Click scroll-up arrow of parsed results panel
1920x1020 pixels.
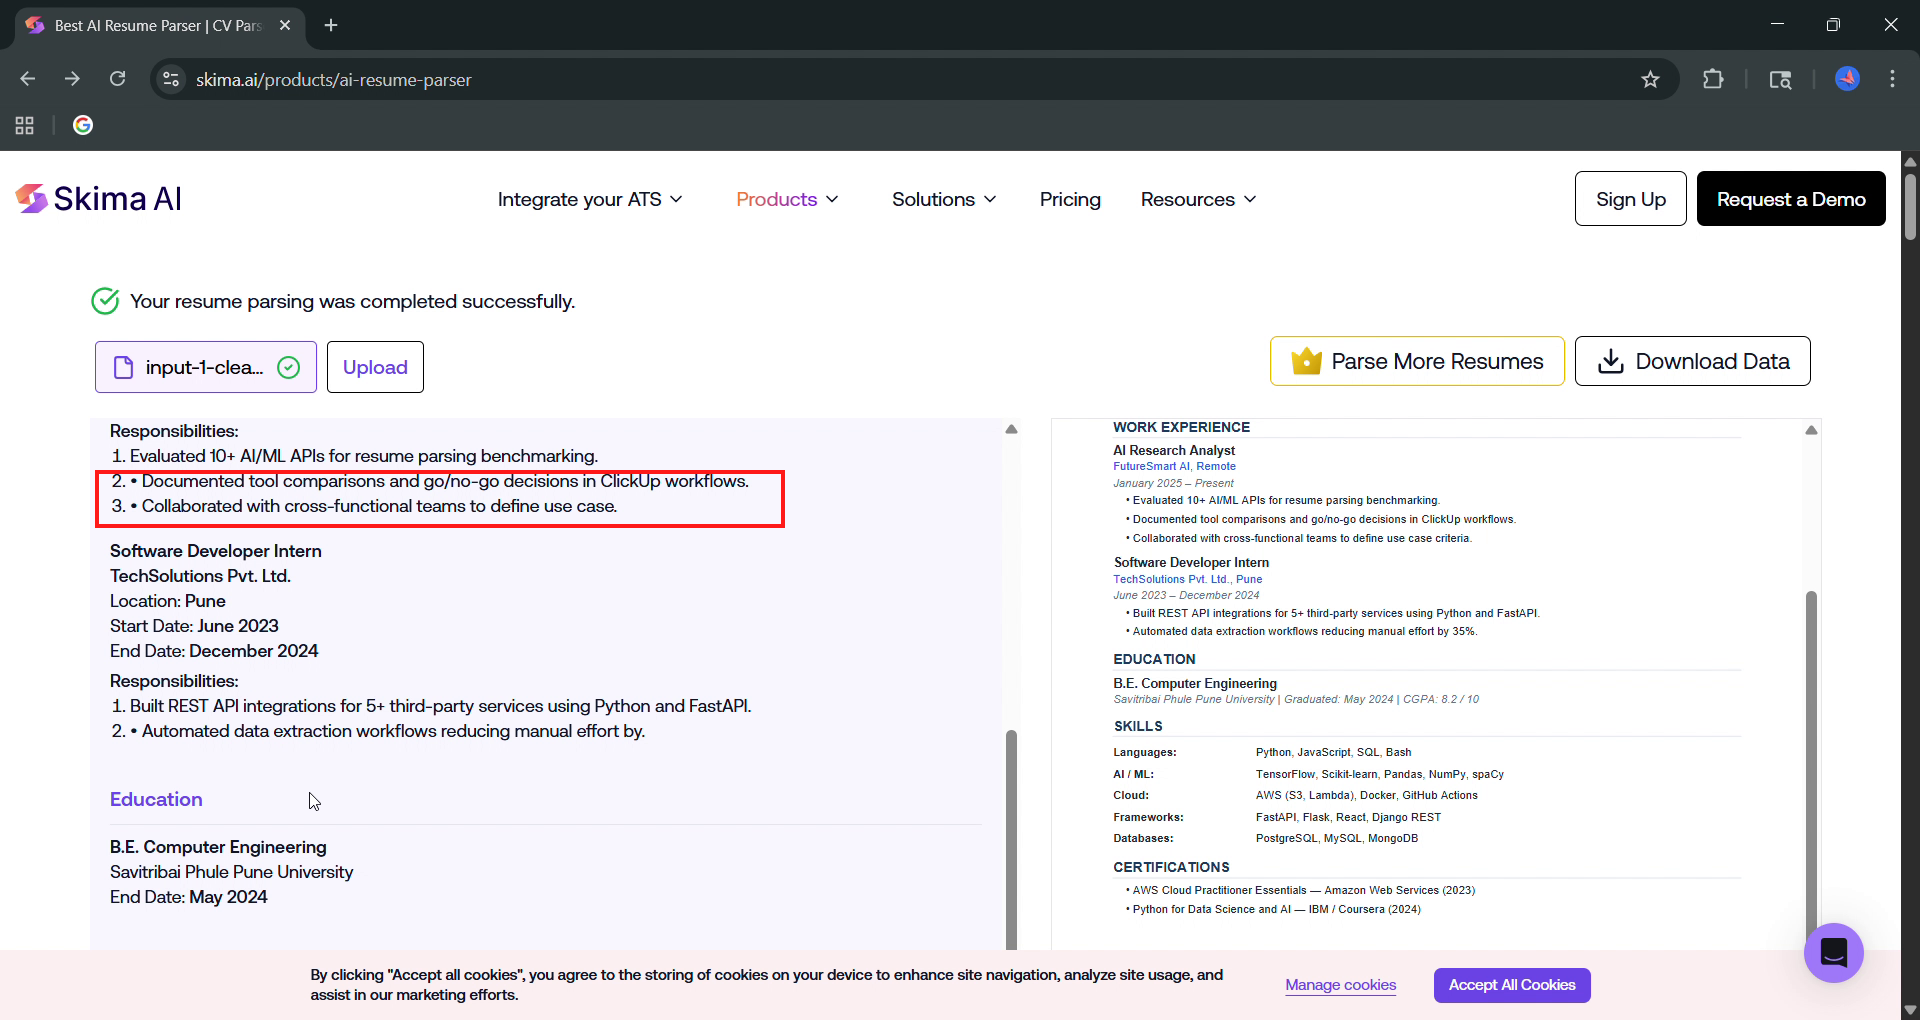(1011, 429)
